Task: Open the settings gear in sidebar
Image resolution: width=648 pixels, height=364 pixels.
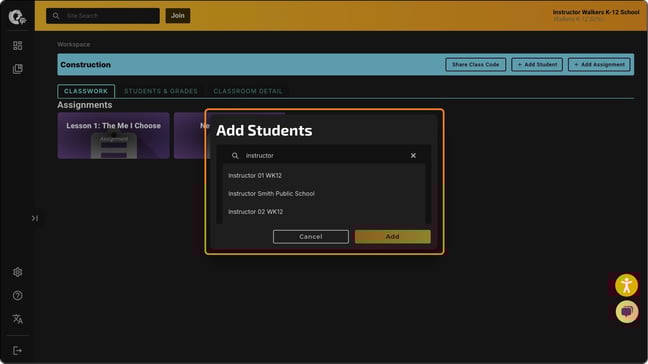Action: 17,272
